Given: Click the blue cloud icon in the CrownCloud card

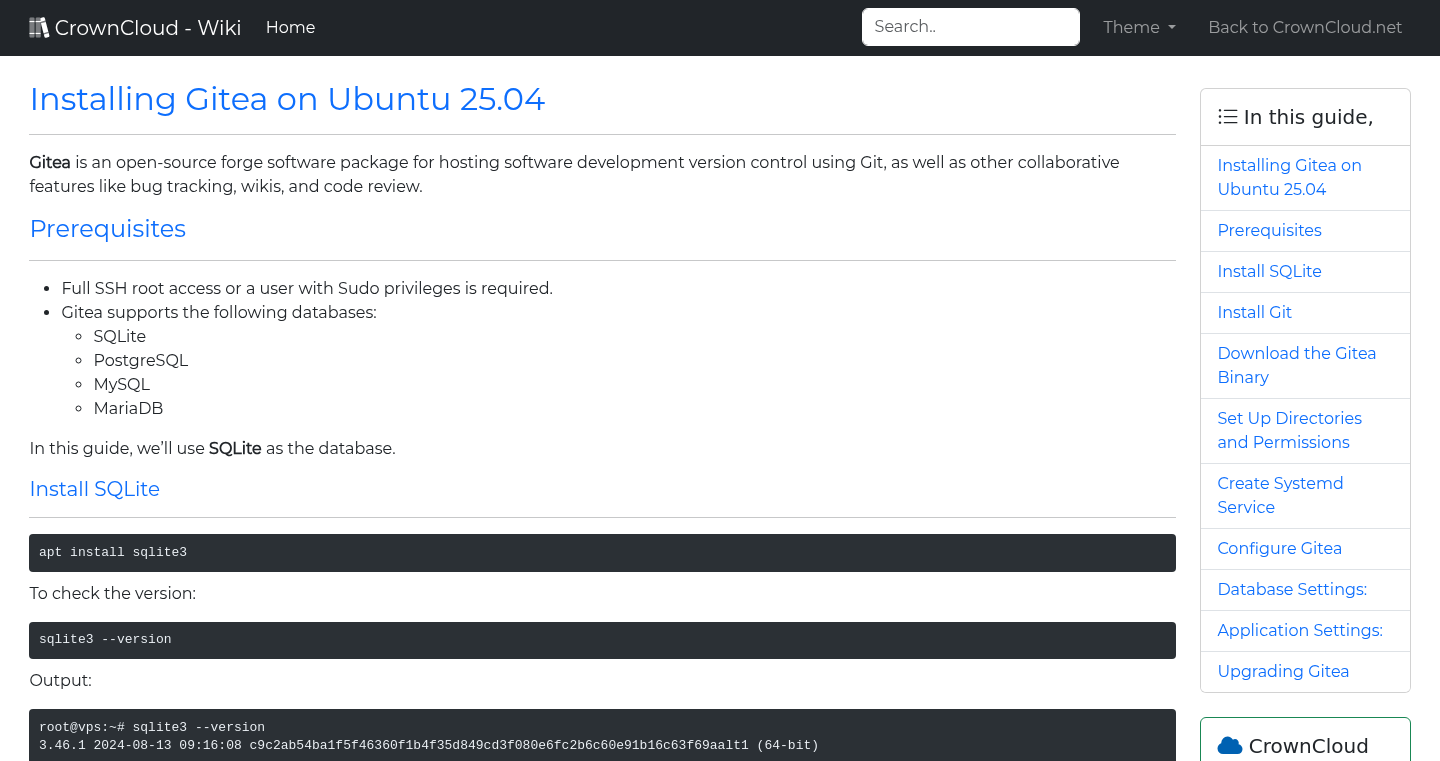Looking at the screenshot, I should [x=1230, y=744].
